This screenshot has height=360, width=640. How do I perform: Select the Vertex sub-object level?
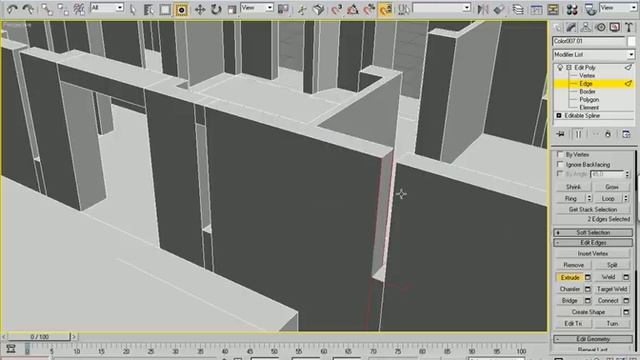587,76
